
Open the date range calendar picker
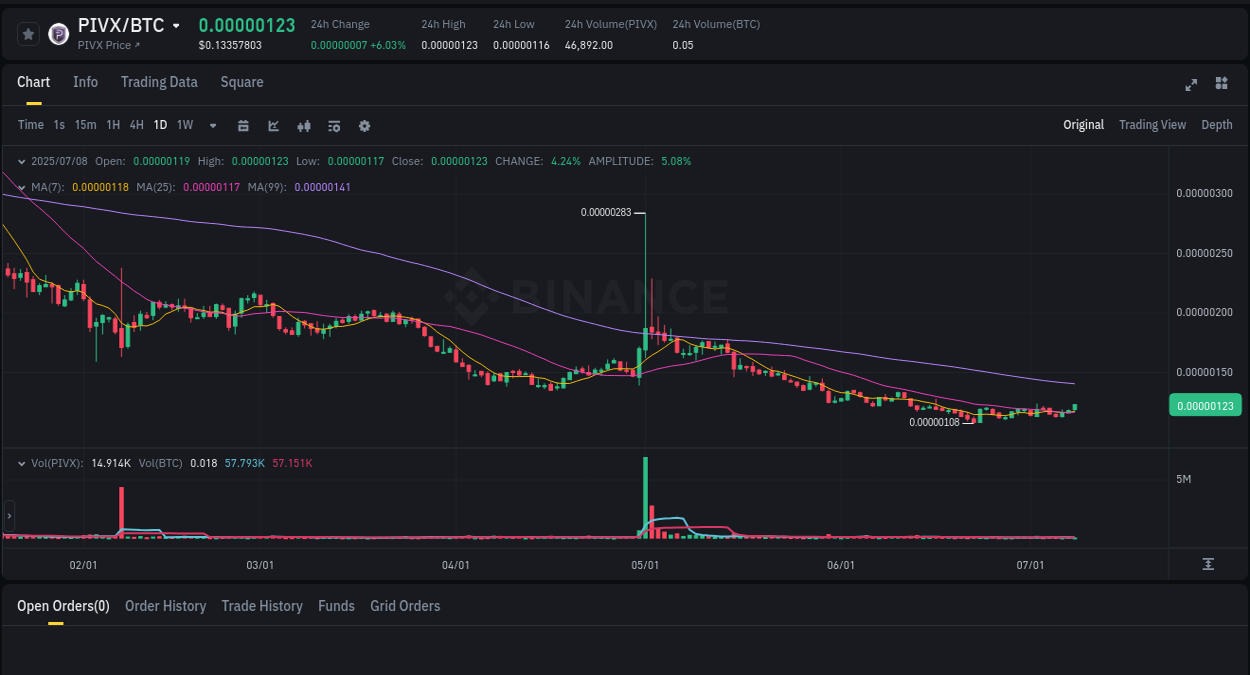pyautogui.click(x=243, y=125)
